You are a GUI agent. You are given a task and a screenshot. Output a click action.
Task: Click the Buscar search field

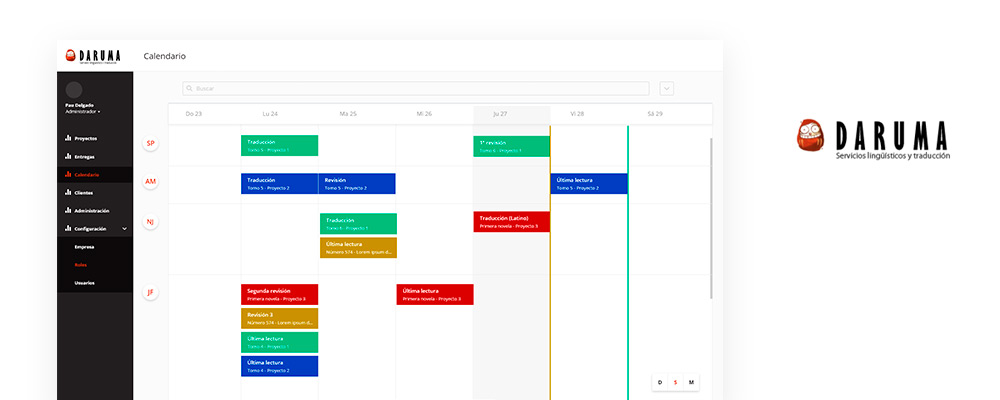[415, 88]
